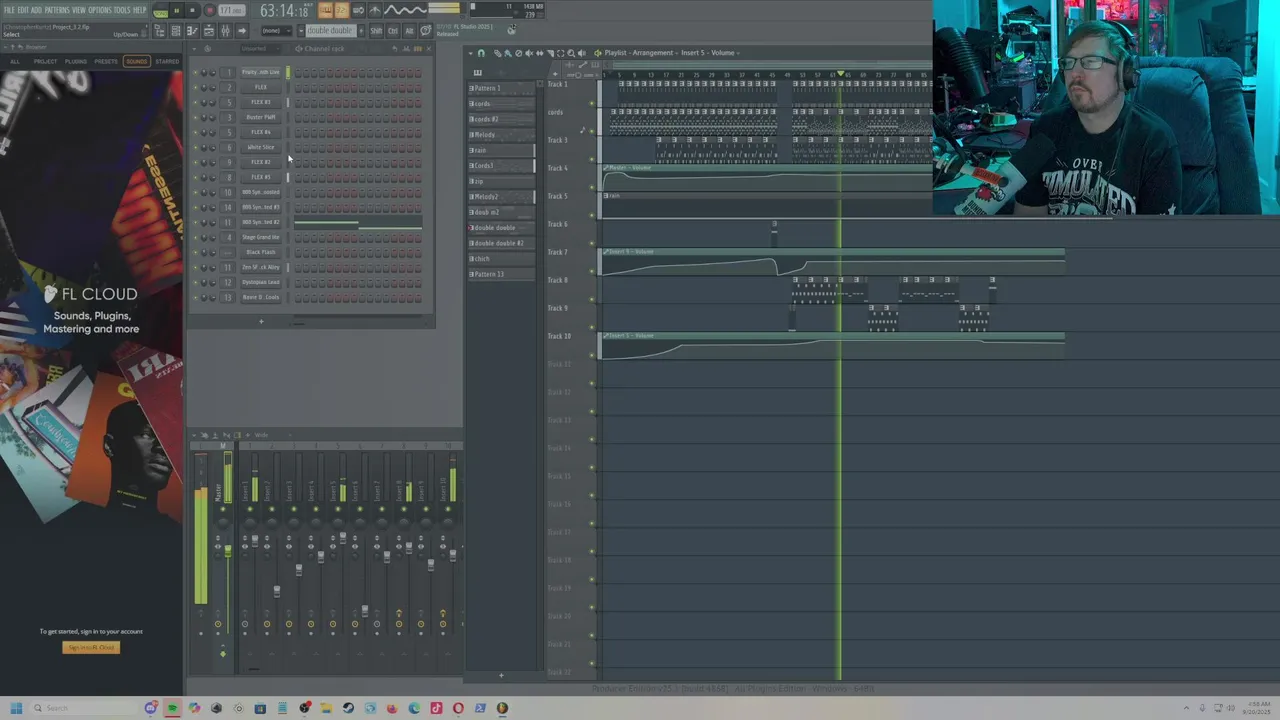Open Opera browser from the taskbar
Screen dimensions: 1280x720
point(458,708)
